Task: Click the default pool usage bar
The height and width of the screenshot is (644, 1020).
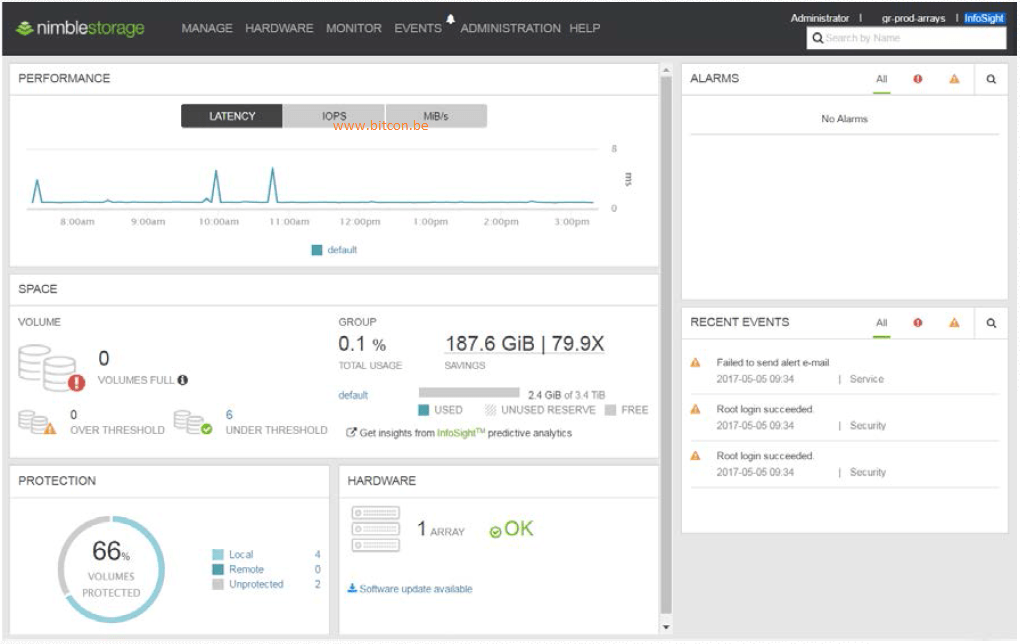Action: 469,392
